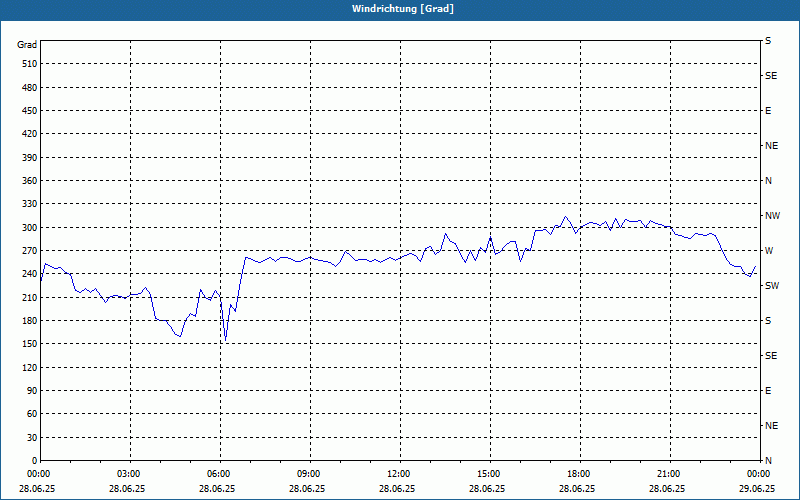This screenshot has width=800, height=500.
Task: Pick the 30 degree axis label
Action: pyautogui.click(x=31, y=437)
